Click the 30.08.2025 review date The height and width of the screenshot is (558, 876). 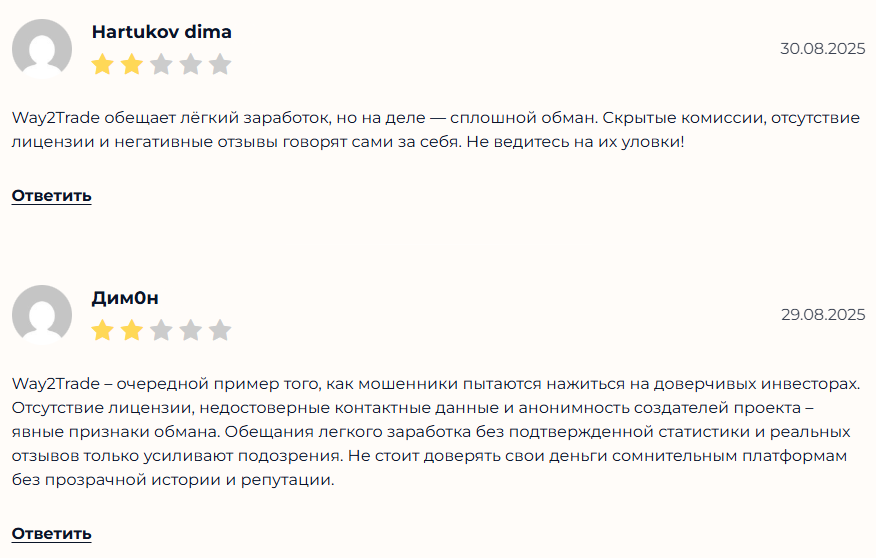[x=822, y=49]
